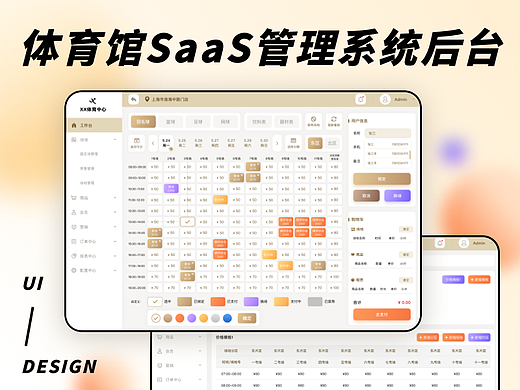Expand the 场地 sidebar section chevron
Image resolution: width=520 pixels, height=390 pixels.
tap(115, 140)
